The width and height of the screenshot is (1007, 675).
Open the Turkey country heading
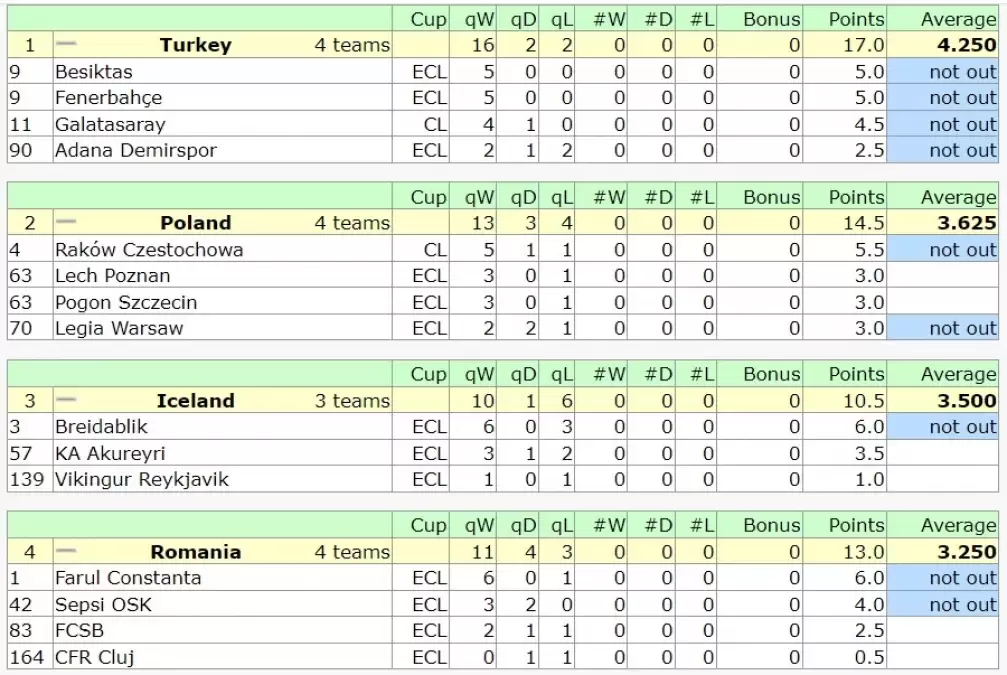(x=195, y=45)
